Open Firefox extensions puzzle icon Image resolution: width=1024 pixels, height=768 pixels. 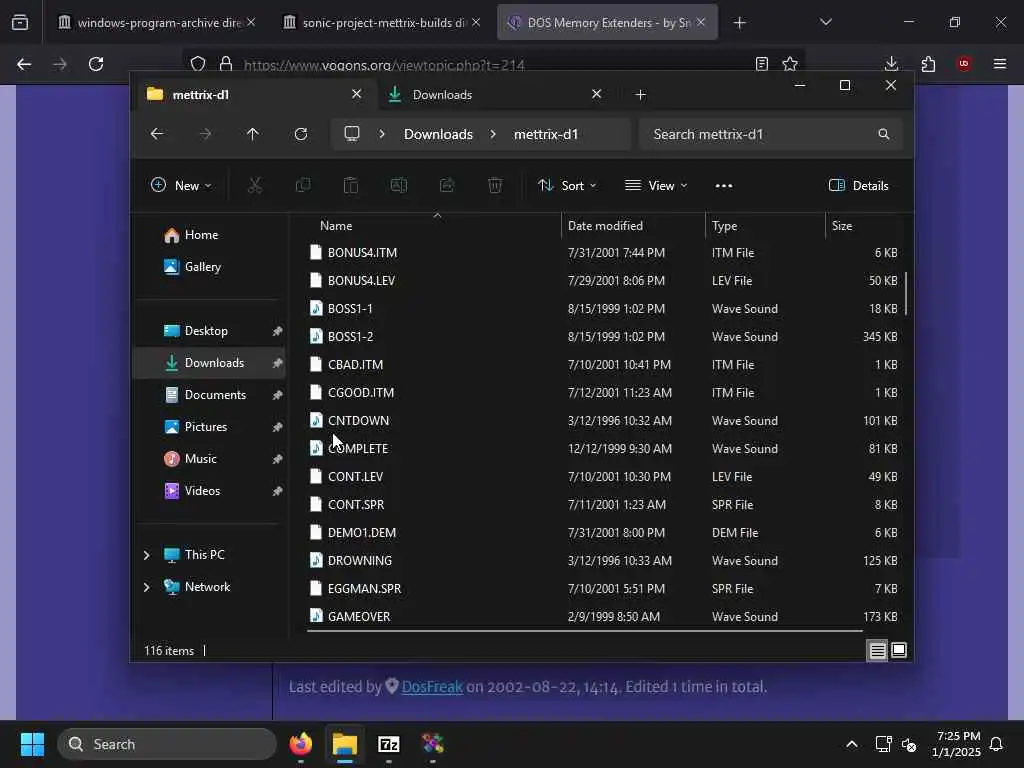(928, 64)
